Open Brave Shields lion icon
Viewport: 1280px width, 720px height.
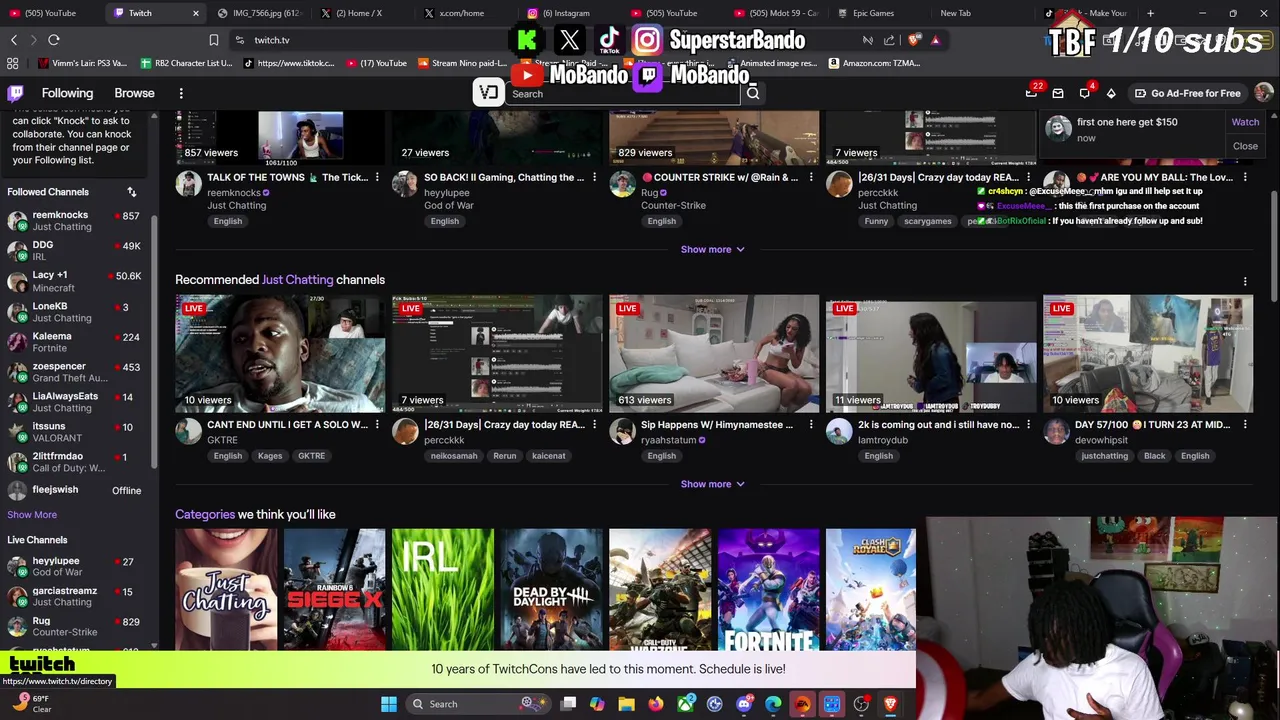pyautogui.click(x=914, y=40)
